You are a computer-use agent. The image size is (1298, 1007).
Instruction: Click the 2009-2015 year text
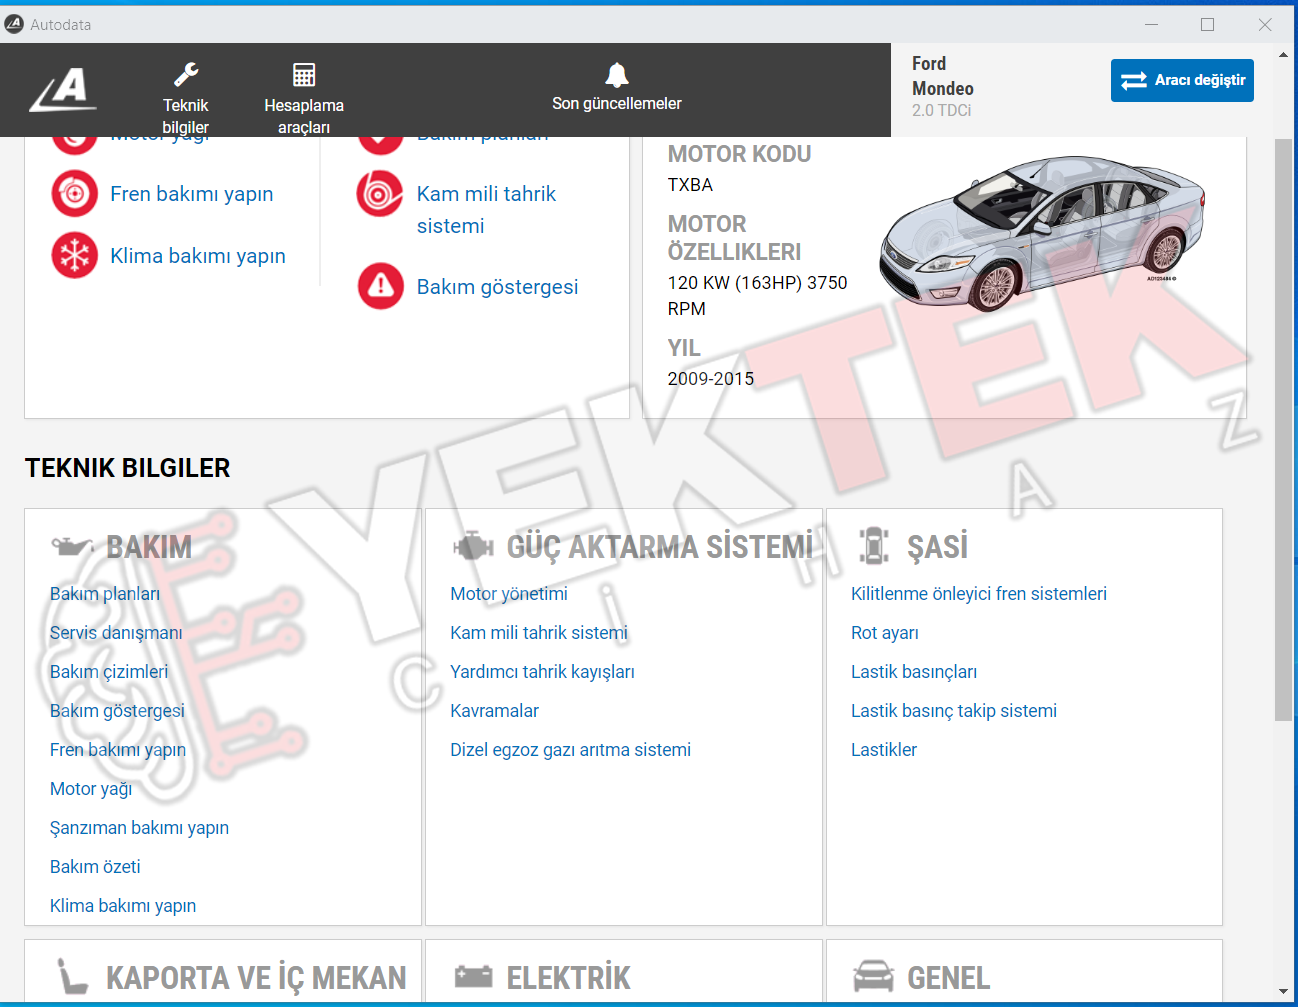711,379
